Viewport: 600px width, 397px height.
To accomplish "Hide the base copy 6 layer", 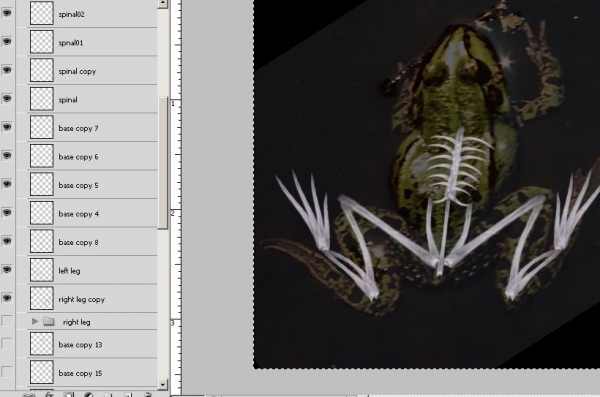I will click(x=7, y=155).
